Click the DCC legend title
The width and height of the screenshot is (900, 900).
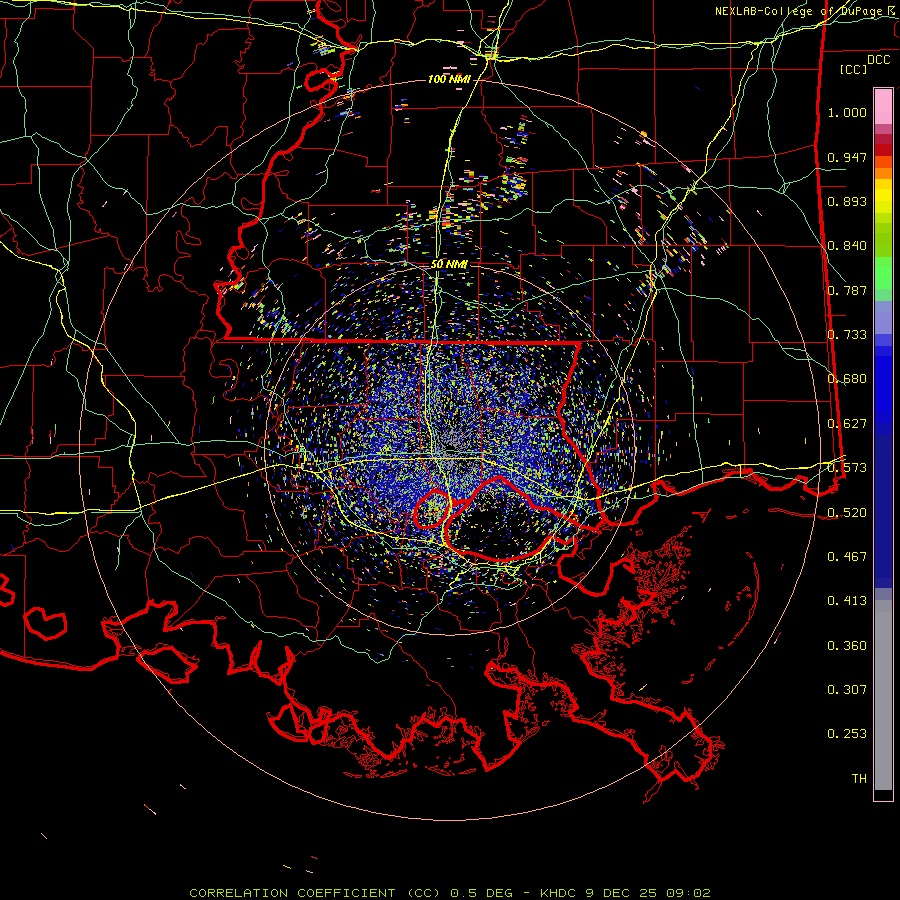click(878, 60)
